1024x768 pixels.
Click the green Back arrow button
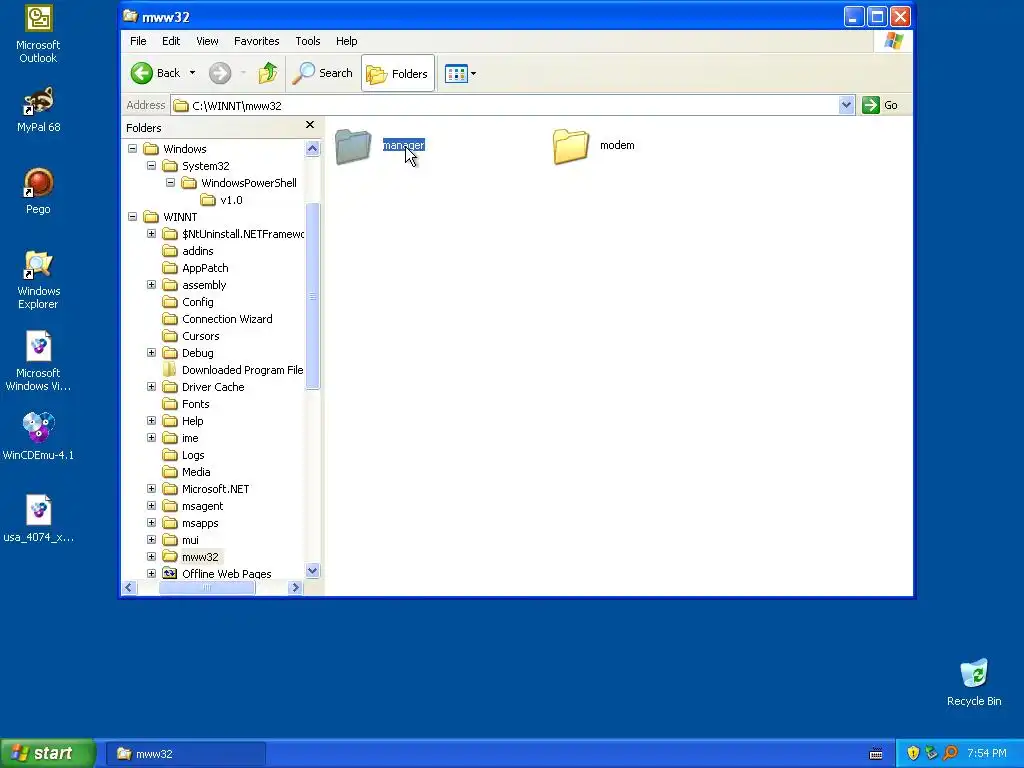point(142,73)
